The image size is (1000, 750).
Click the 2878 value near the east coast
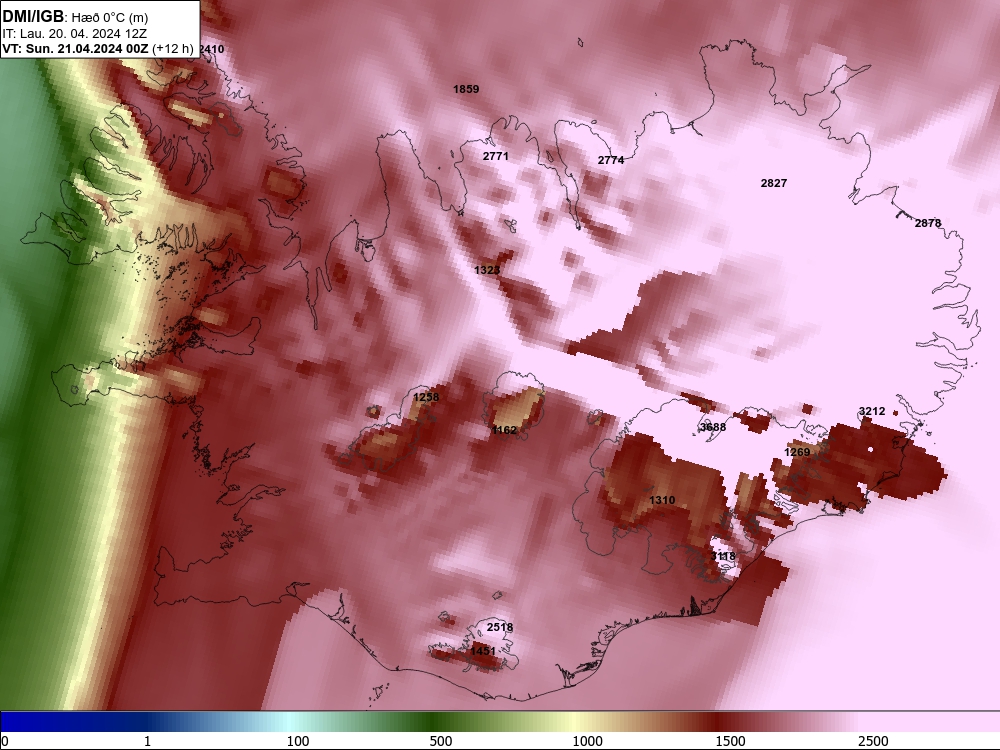(x=927, y=223)
